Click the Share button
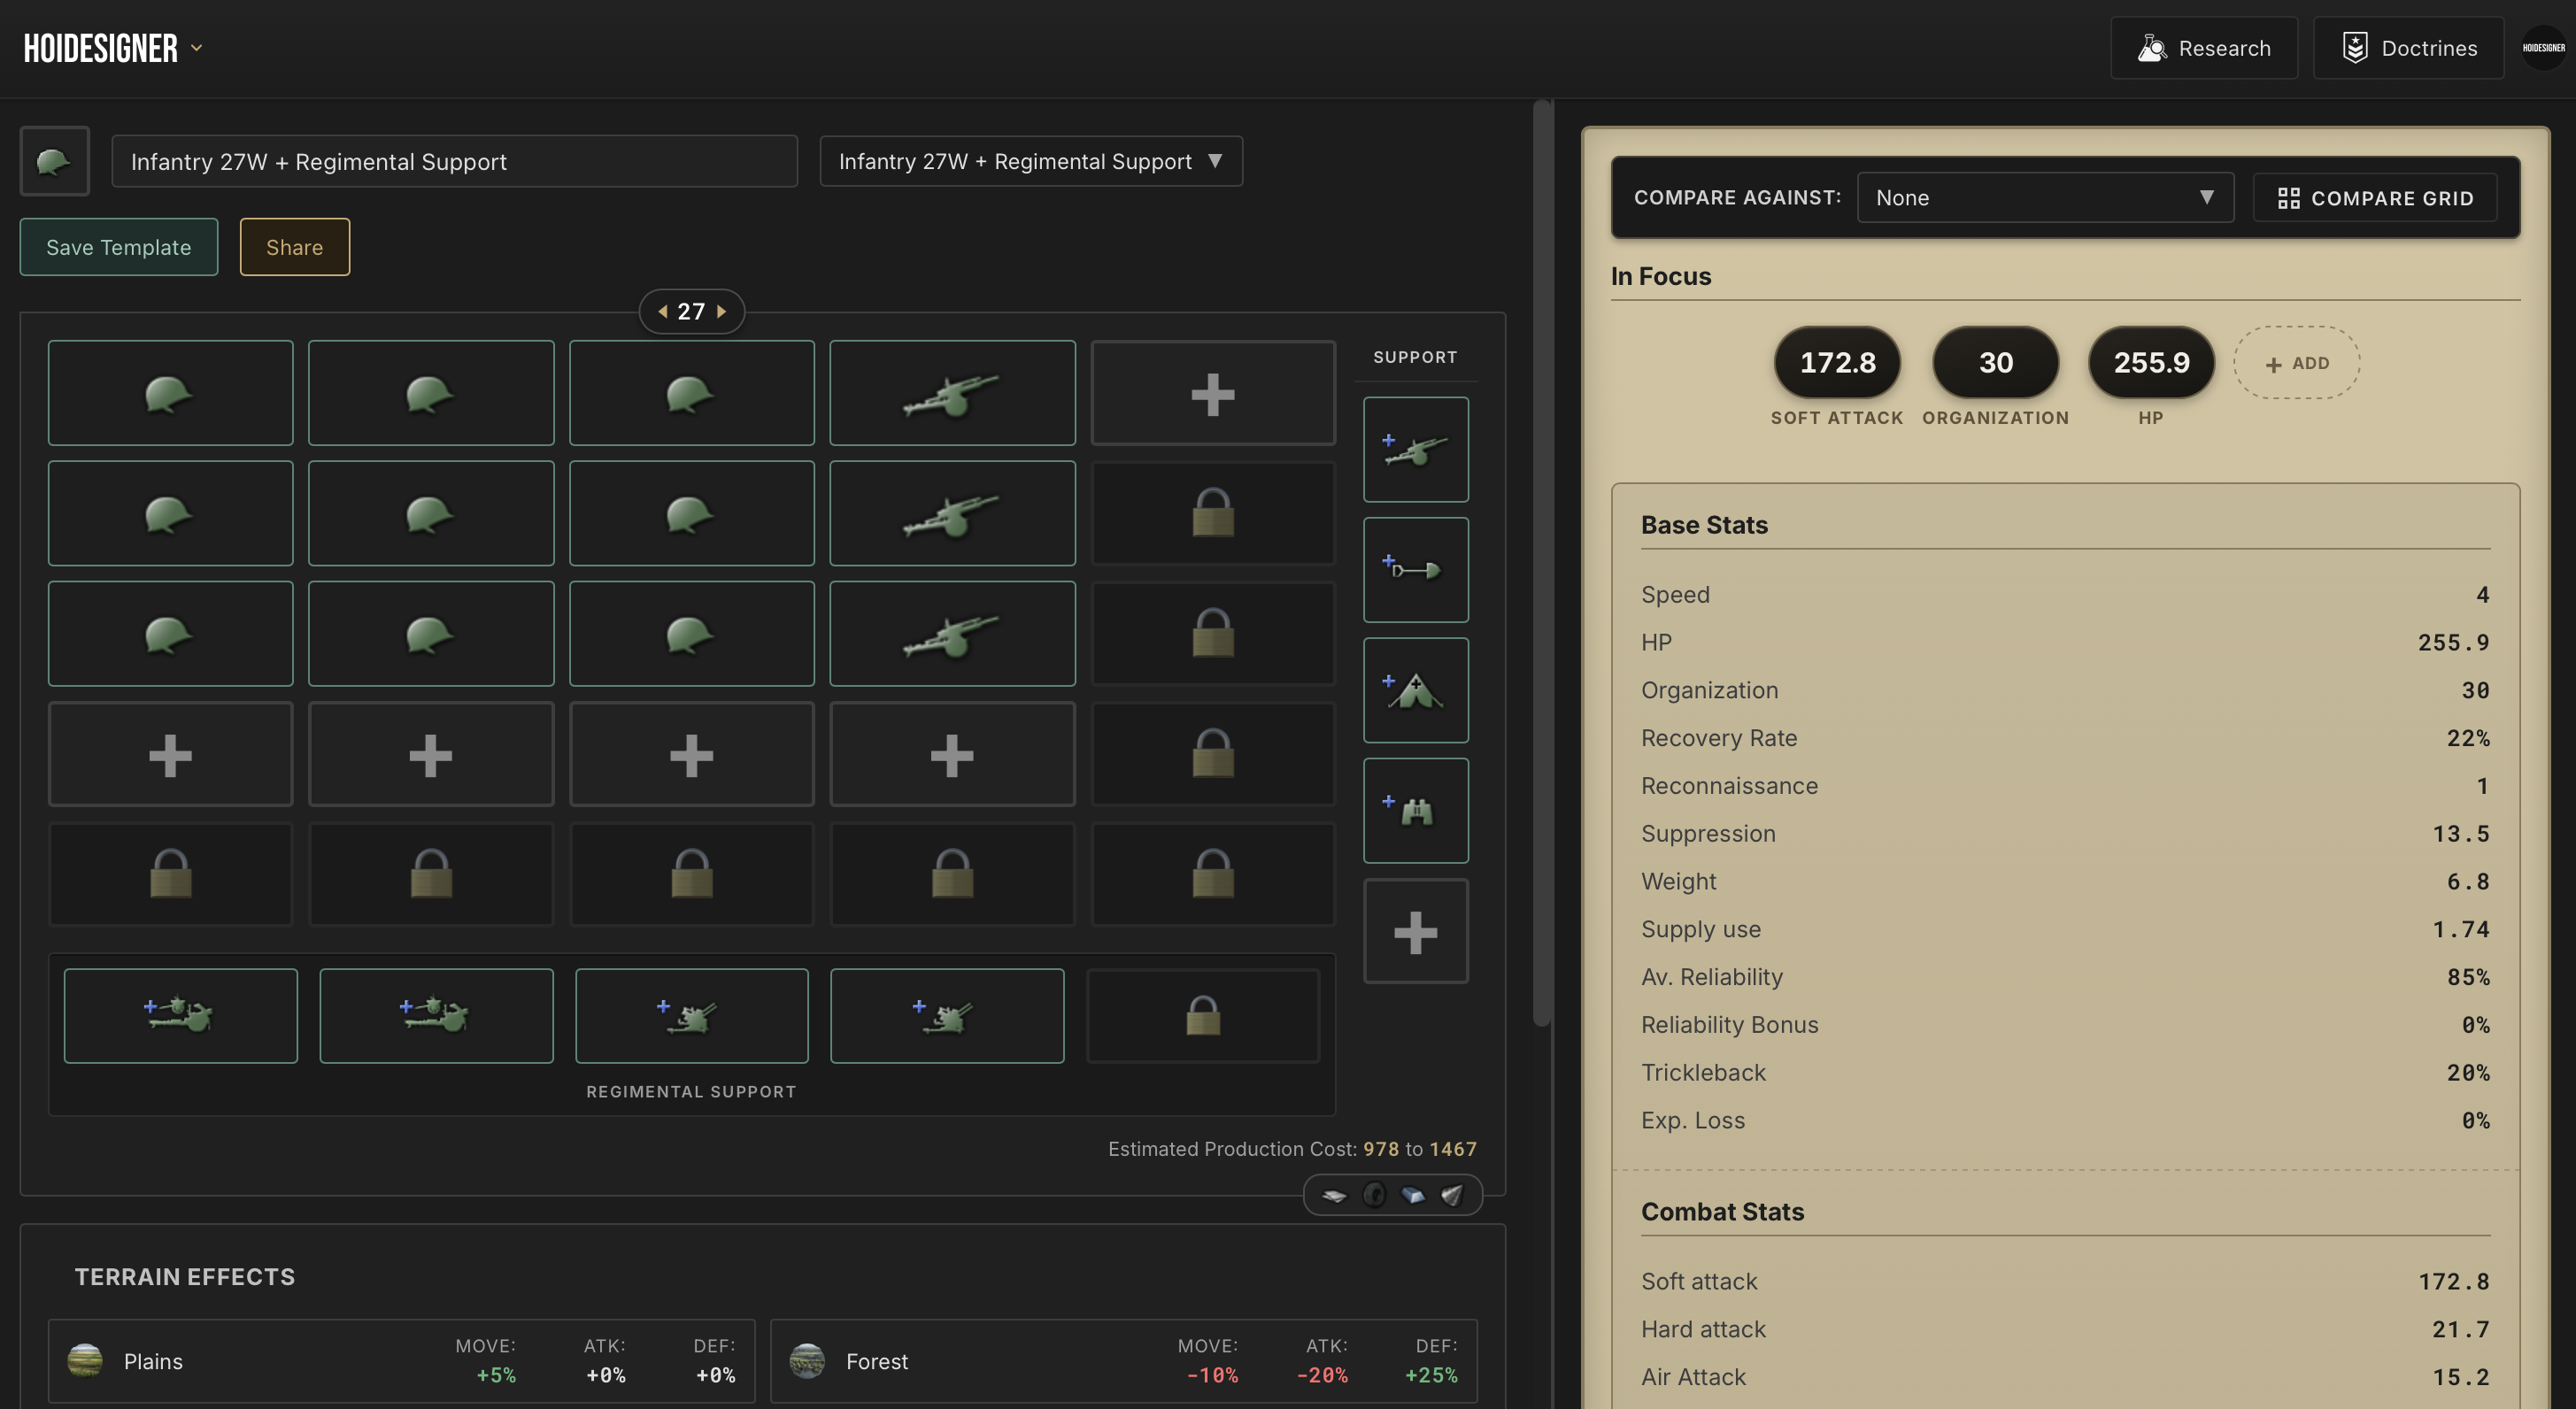Image resolution: width=2576 pixels, height=1409 pixels. click(x=295, y=247)
